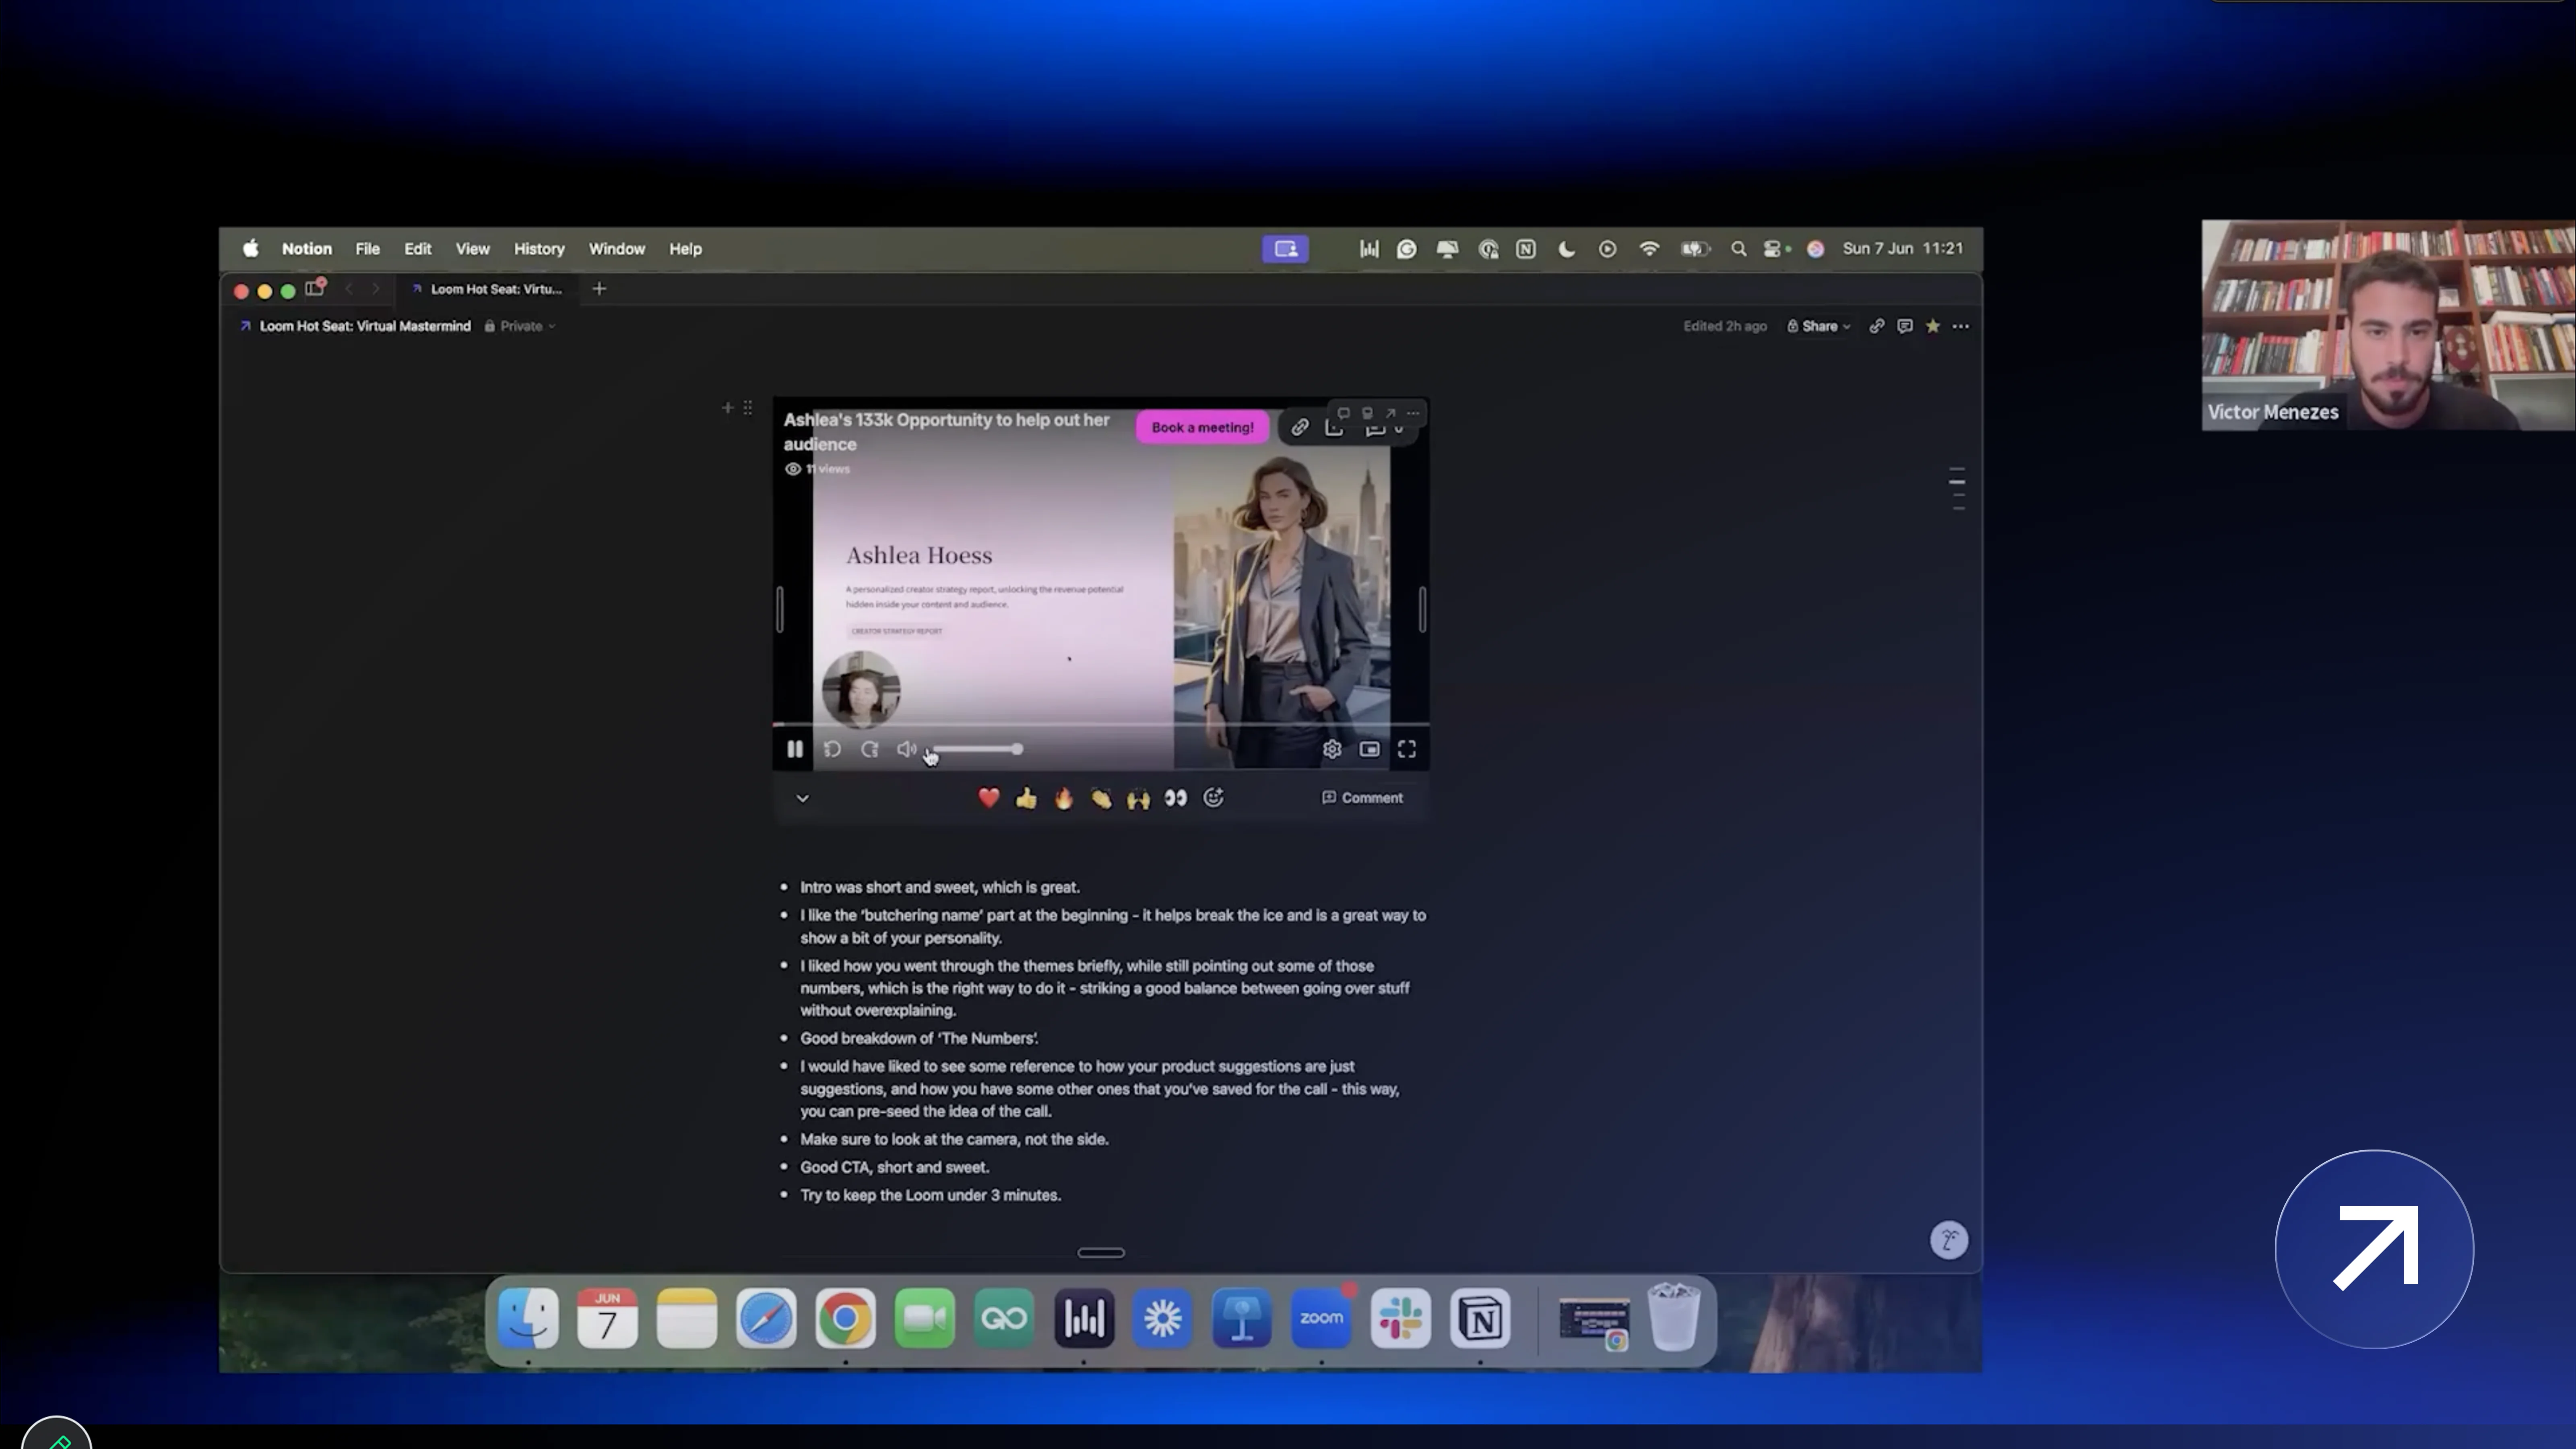
Task: Adjust the Loom volume slider
Action: click(x=977, y=749)
